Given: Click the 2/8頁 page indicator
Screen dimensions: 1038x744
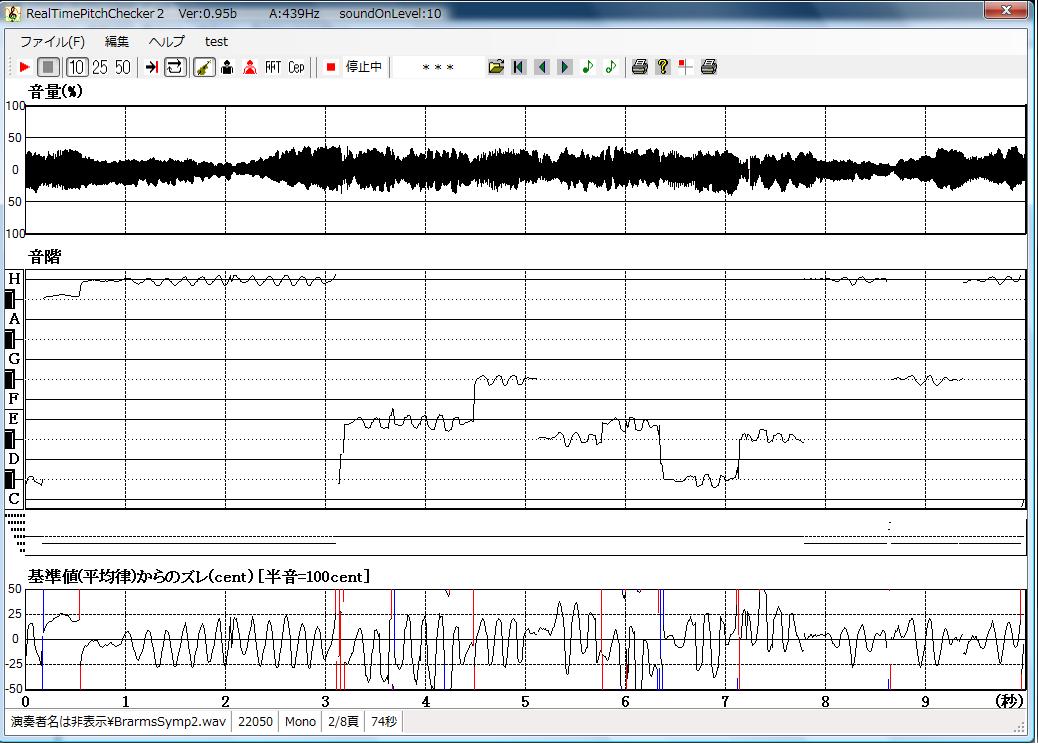Looking at the screenshot, I should (x=343, y=721).
